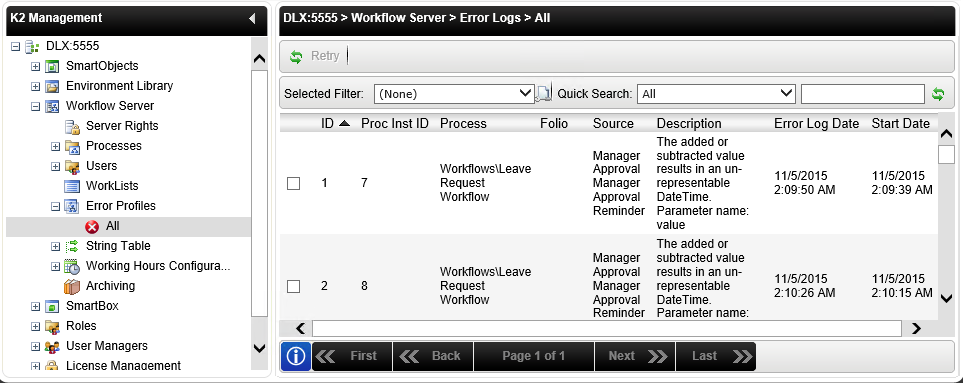The image size is (963, 383).
Task: Collapse the Error Profiles tree node
Action: (x=55, y=207)
